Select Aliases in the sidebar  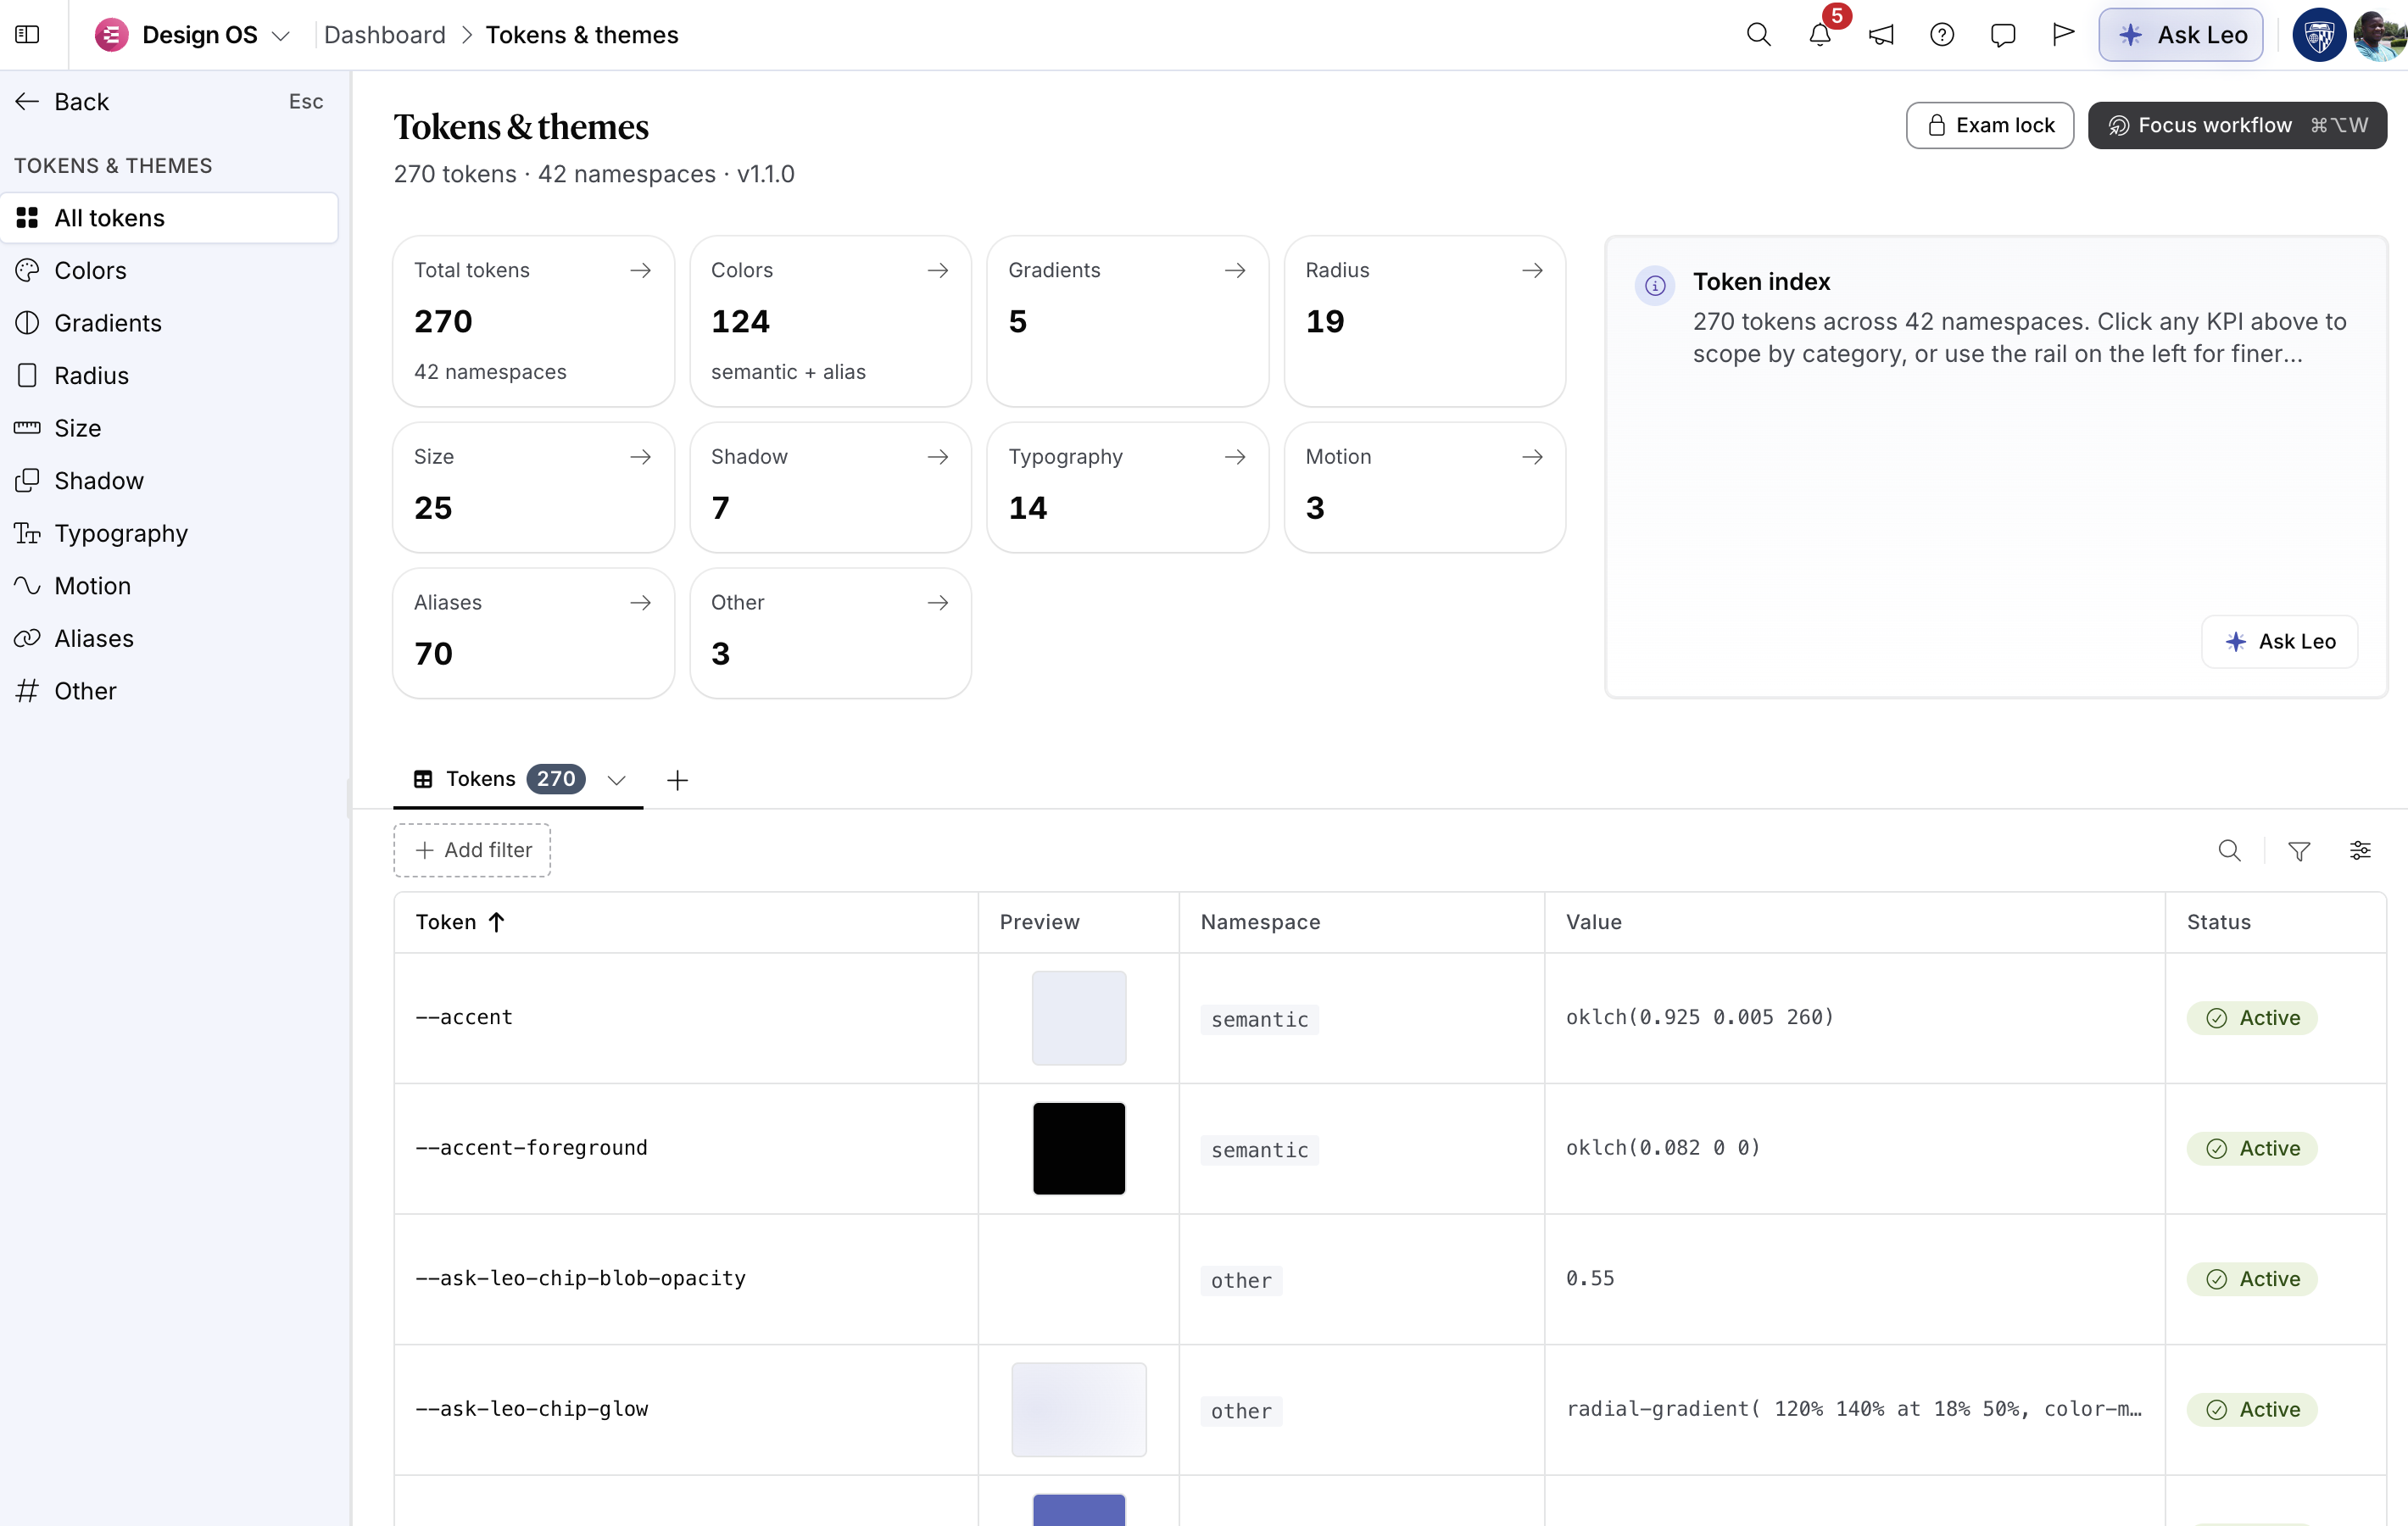tap(169, 638)
